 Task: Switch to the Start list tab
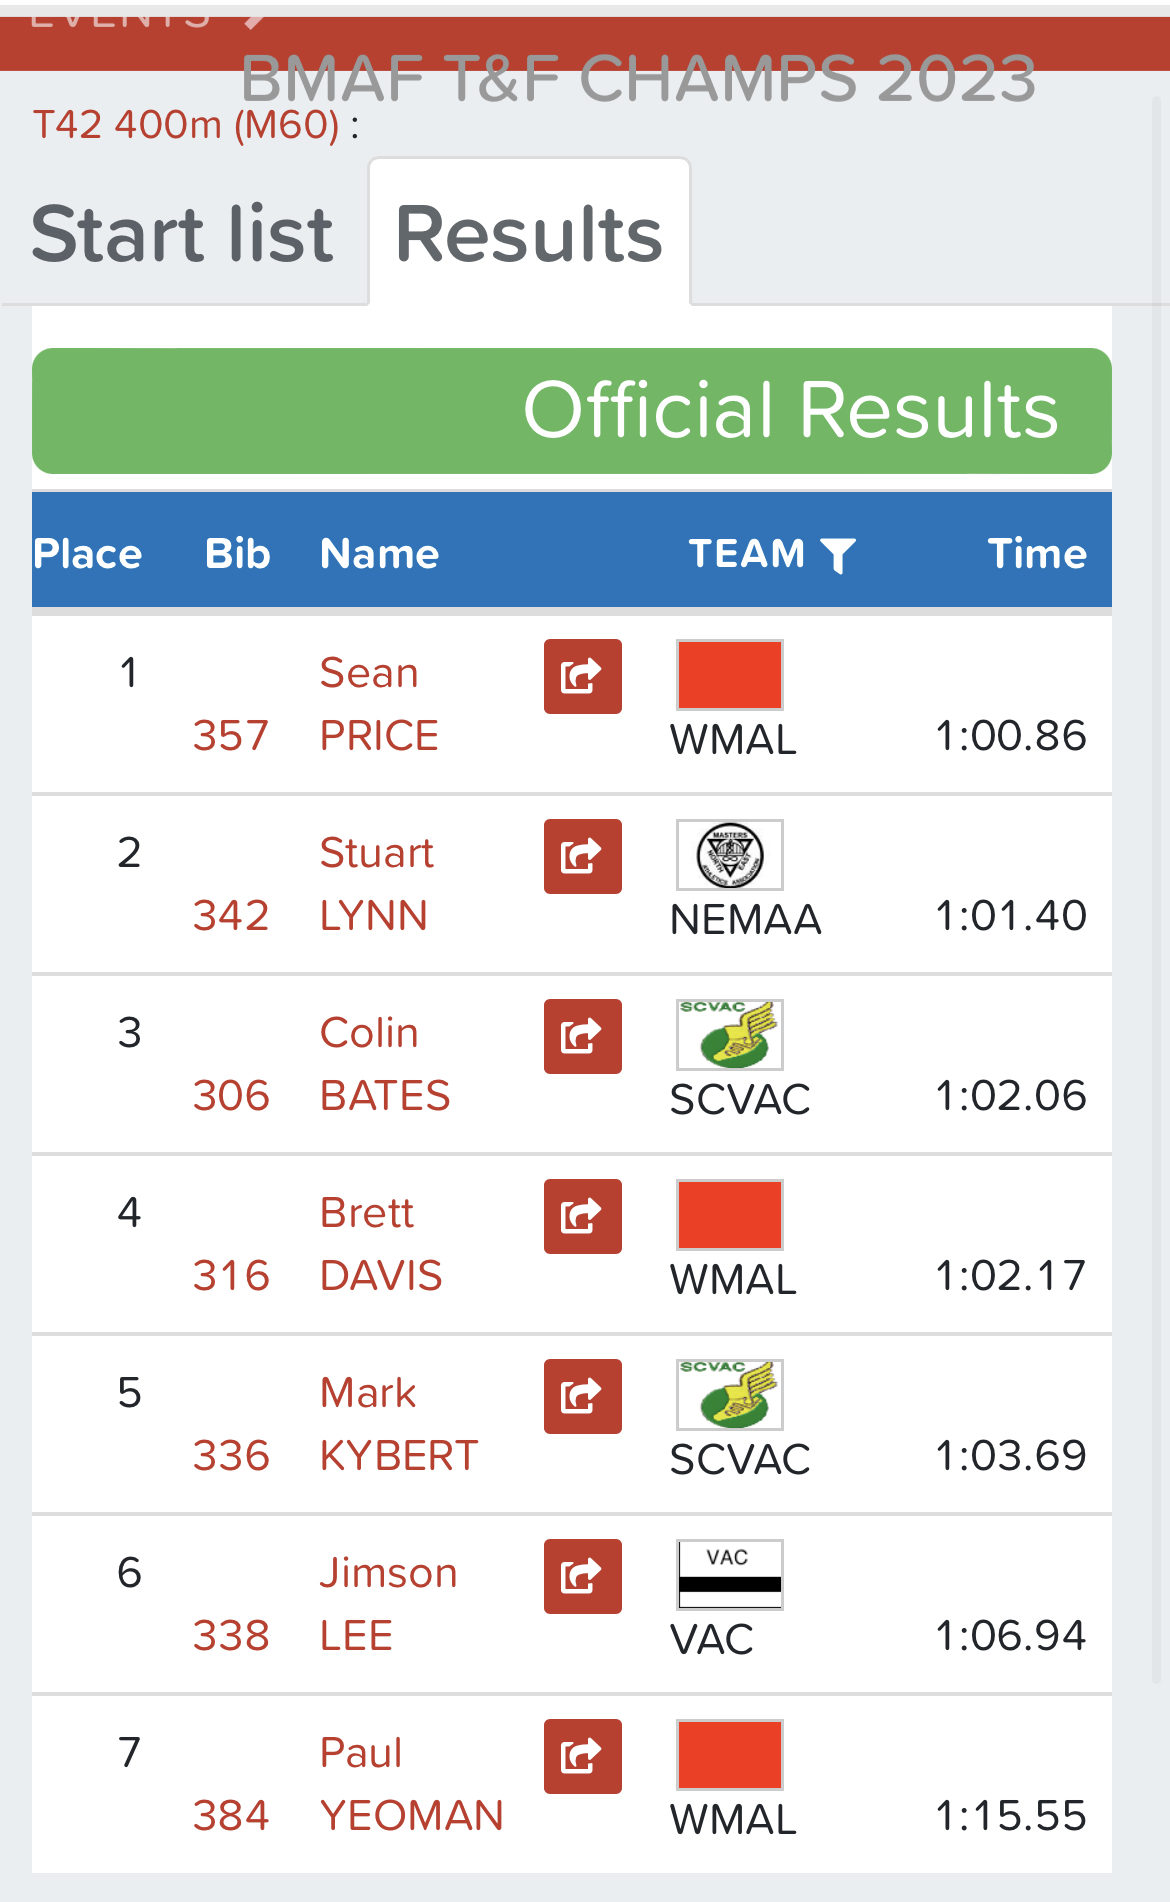(x=182, y=234)
